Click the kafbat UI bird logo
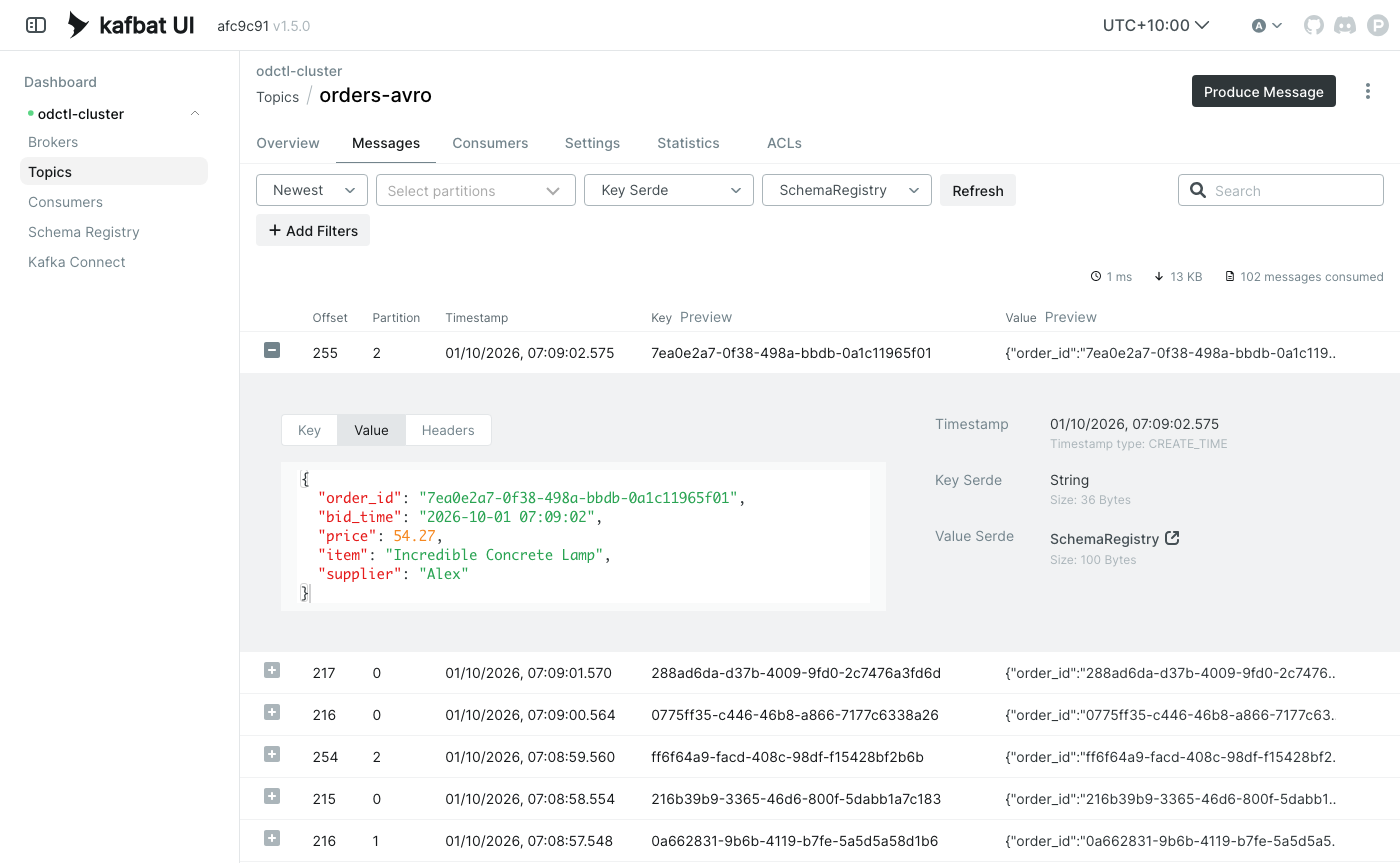 pos(78,25)
